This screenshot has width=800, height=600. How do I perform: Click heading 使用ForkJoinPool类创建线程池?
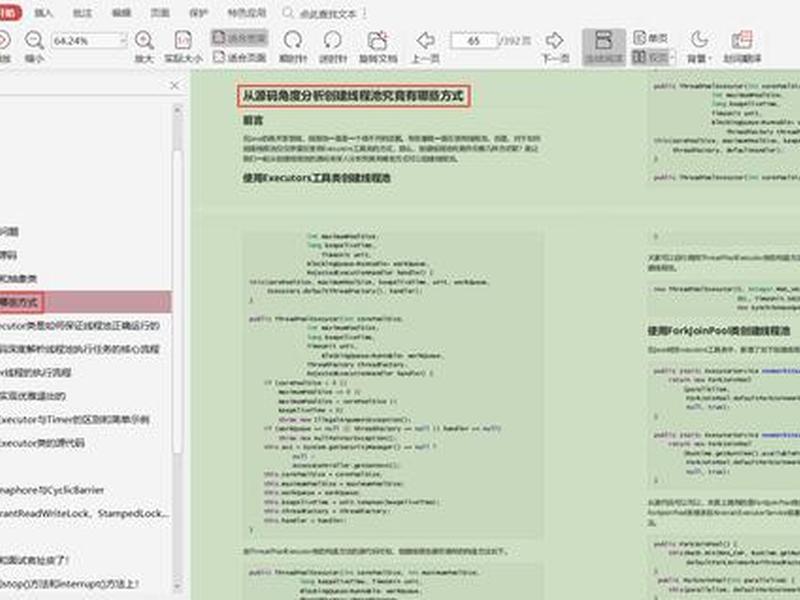coord(719,331)
